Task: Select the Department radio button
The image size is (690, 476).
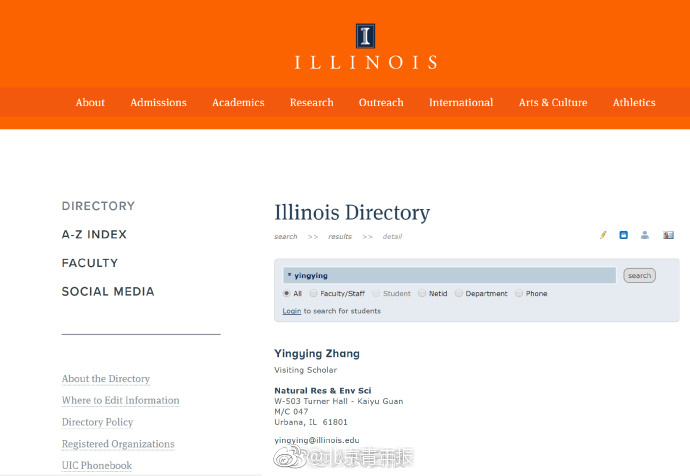Action: click(459, 293)
